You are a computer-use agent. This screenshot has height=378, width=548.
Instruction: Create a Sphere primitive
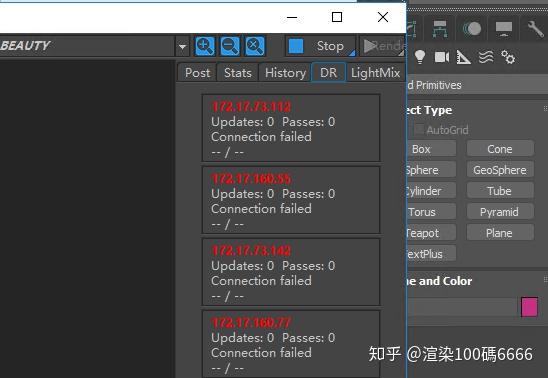point(431,170)
